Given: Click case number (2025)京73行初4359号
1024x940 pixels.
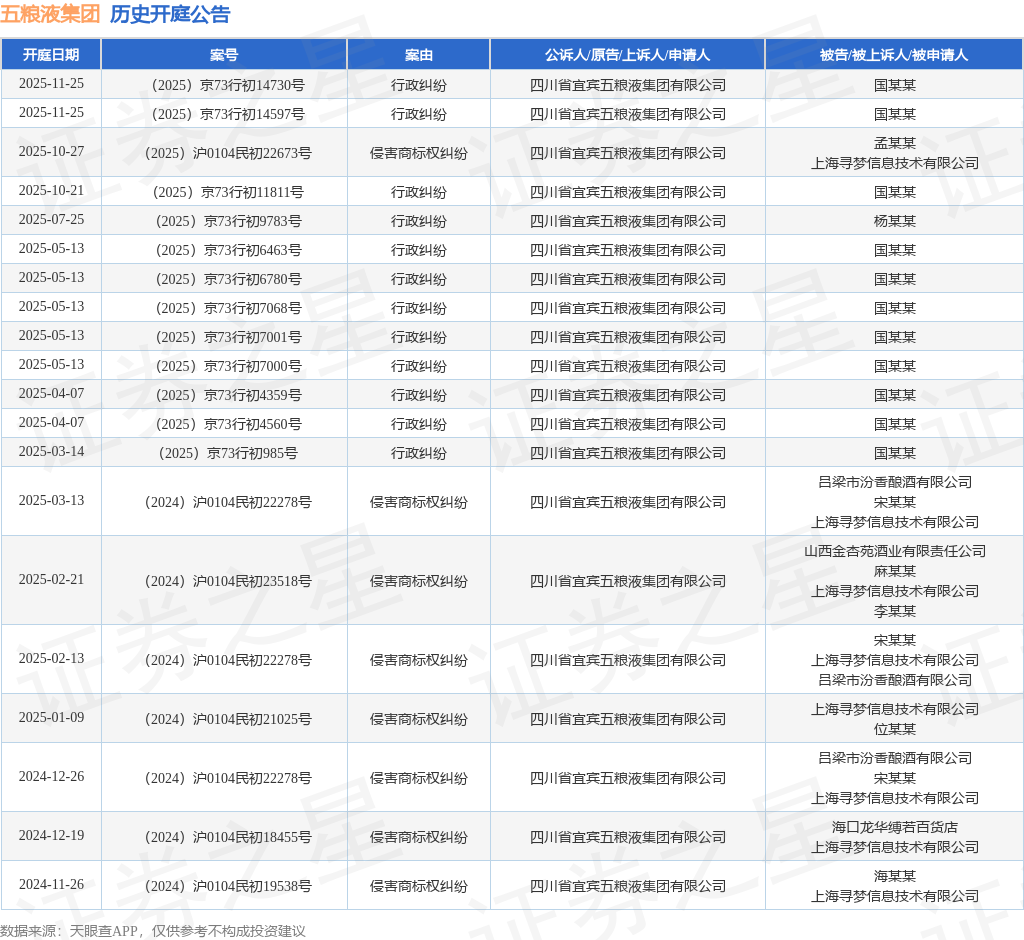Looking at the screenshot, I should [224, 395].
